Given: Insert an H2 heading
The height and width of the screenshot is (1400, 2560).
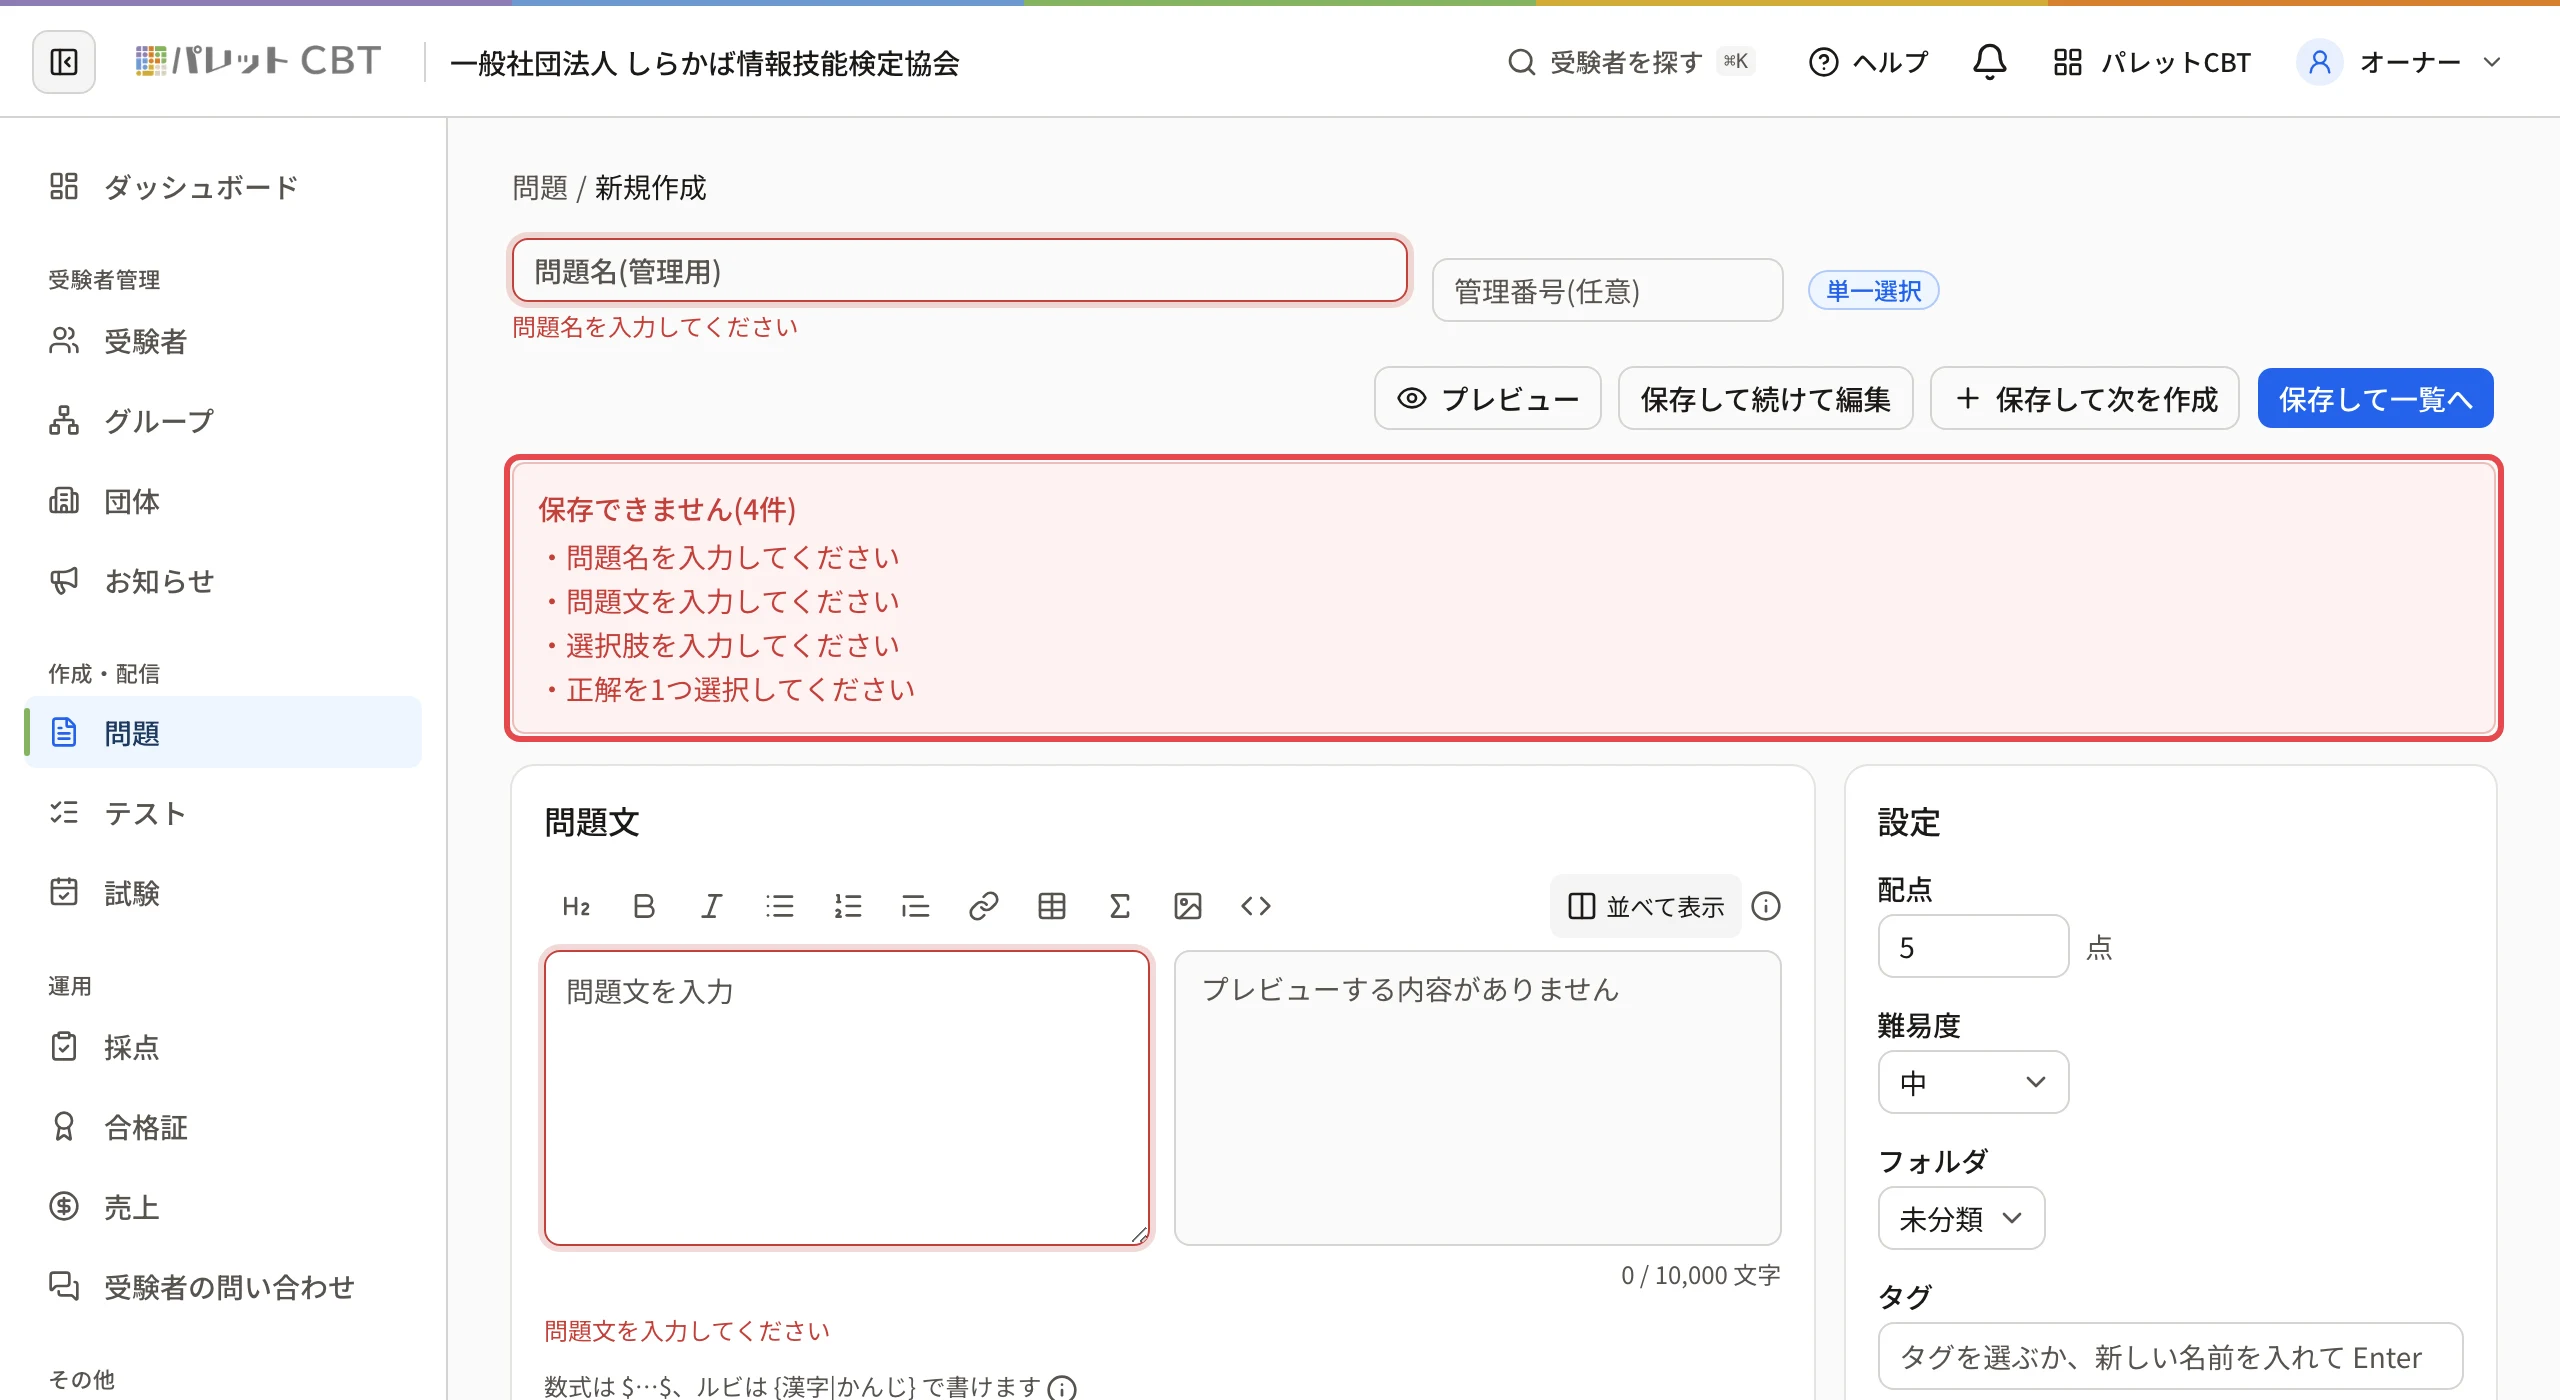Looking at the screenshot, I should [576, 906].
